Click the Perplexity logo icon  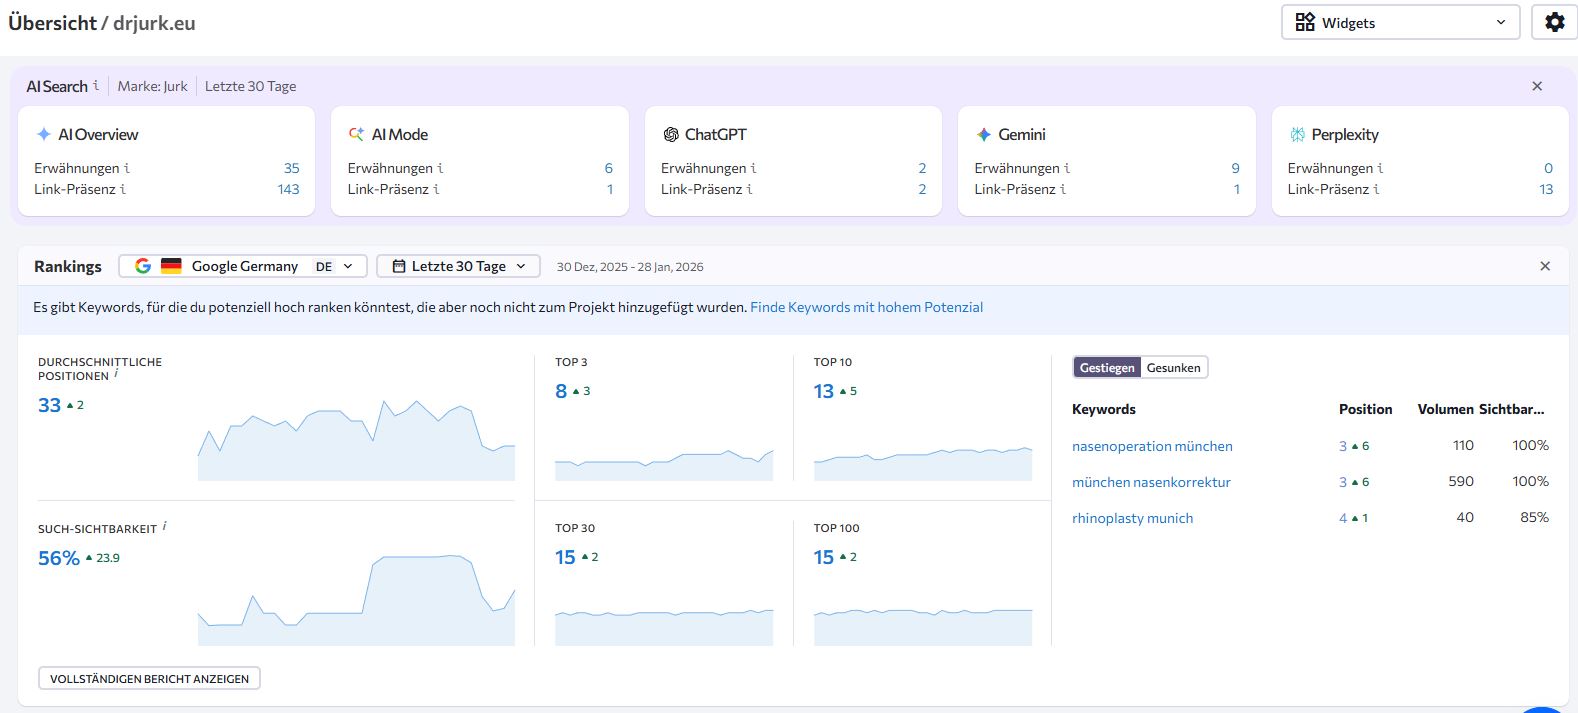1297,134
